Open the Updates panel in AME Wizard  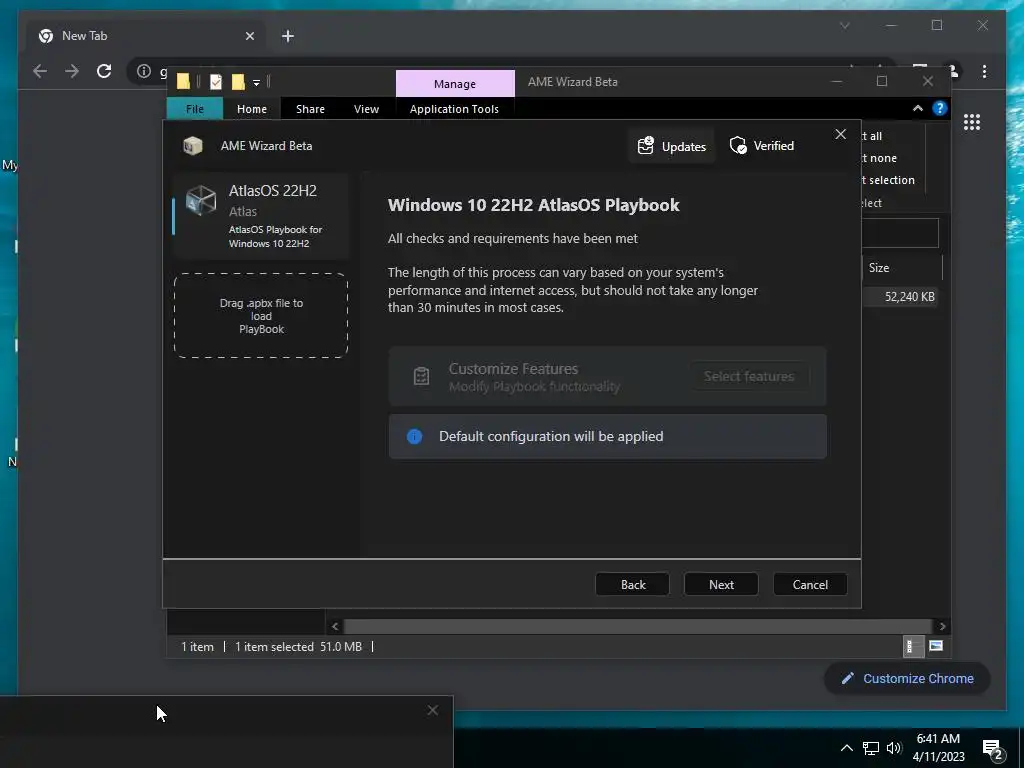click(672, 146)
